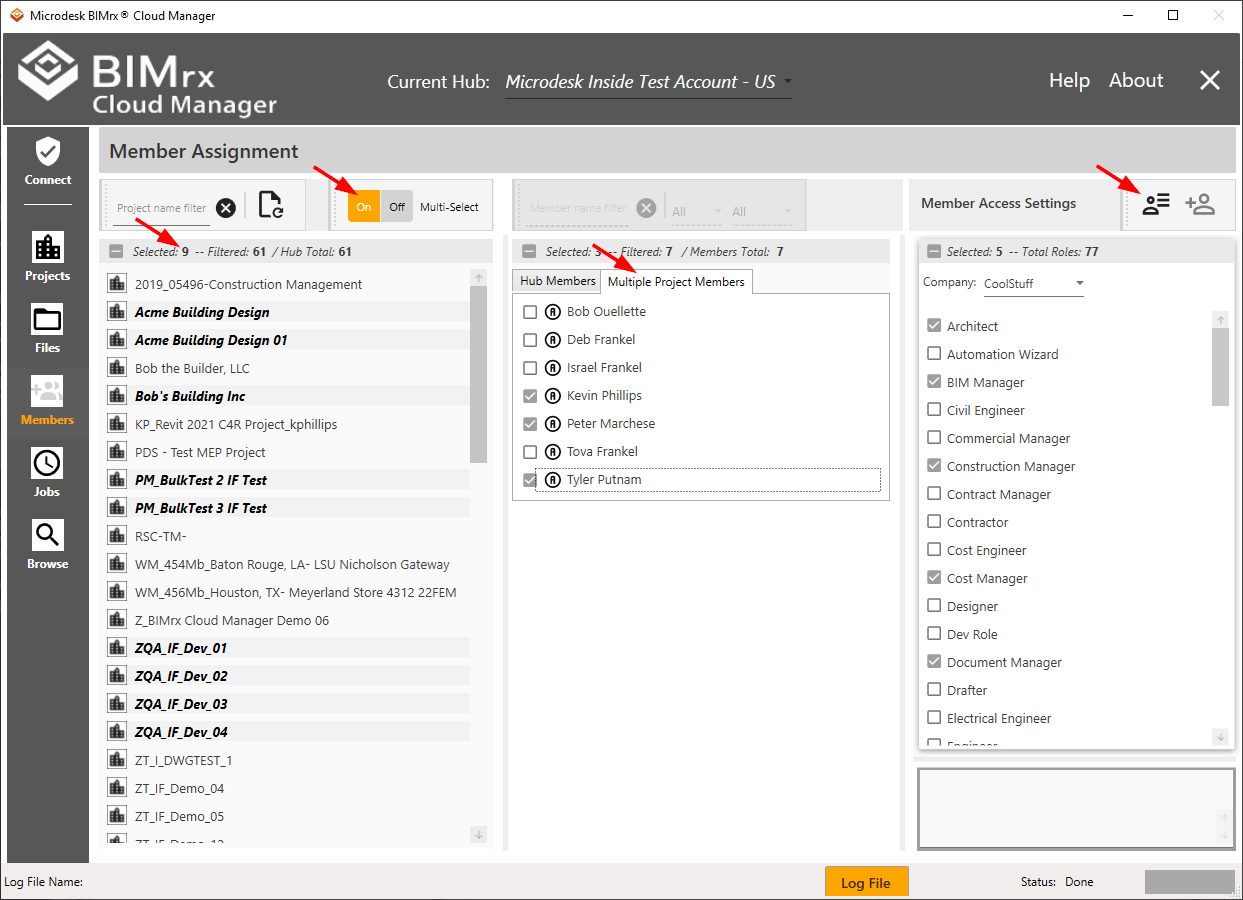Uncheck the Kevin Phillips member checkbox

click(530, 396)
